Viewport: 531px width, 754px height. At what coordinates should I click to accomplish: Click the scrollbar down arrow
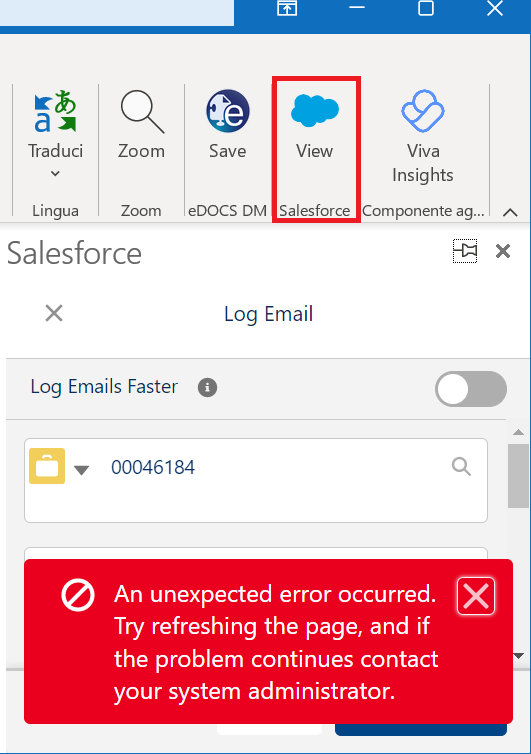[518, 656]
